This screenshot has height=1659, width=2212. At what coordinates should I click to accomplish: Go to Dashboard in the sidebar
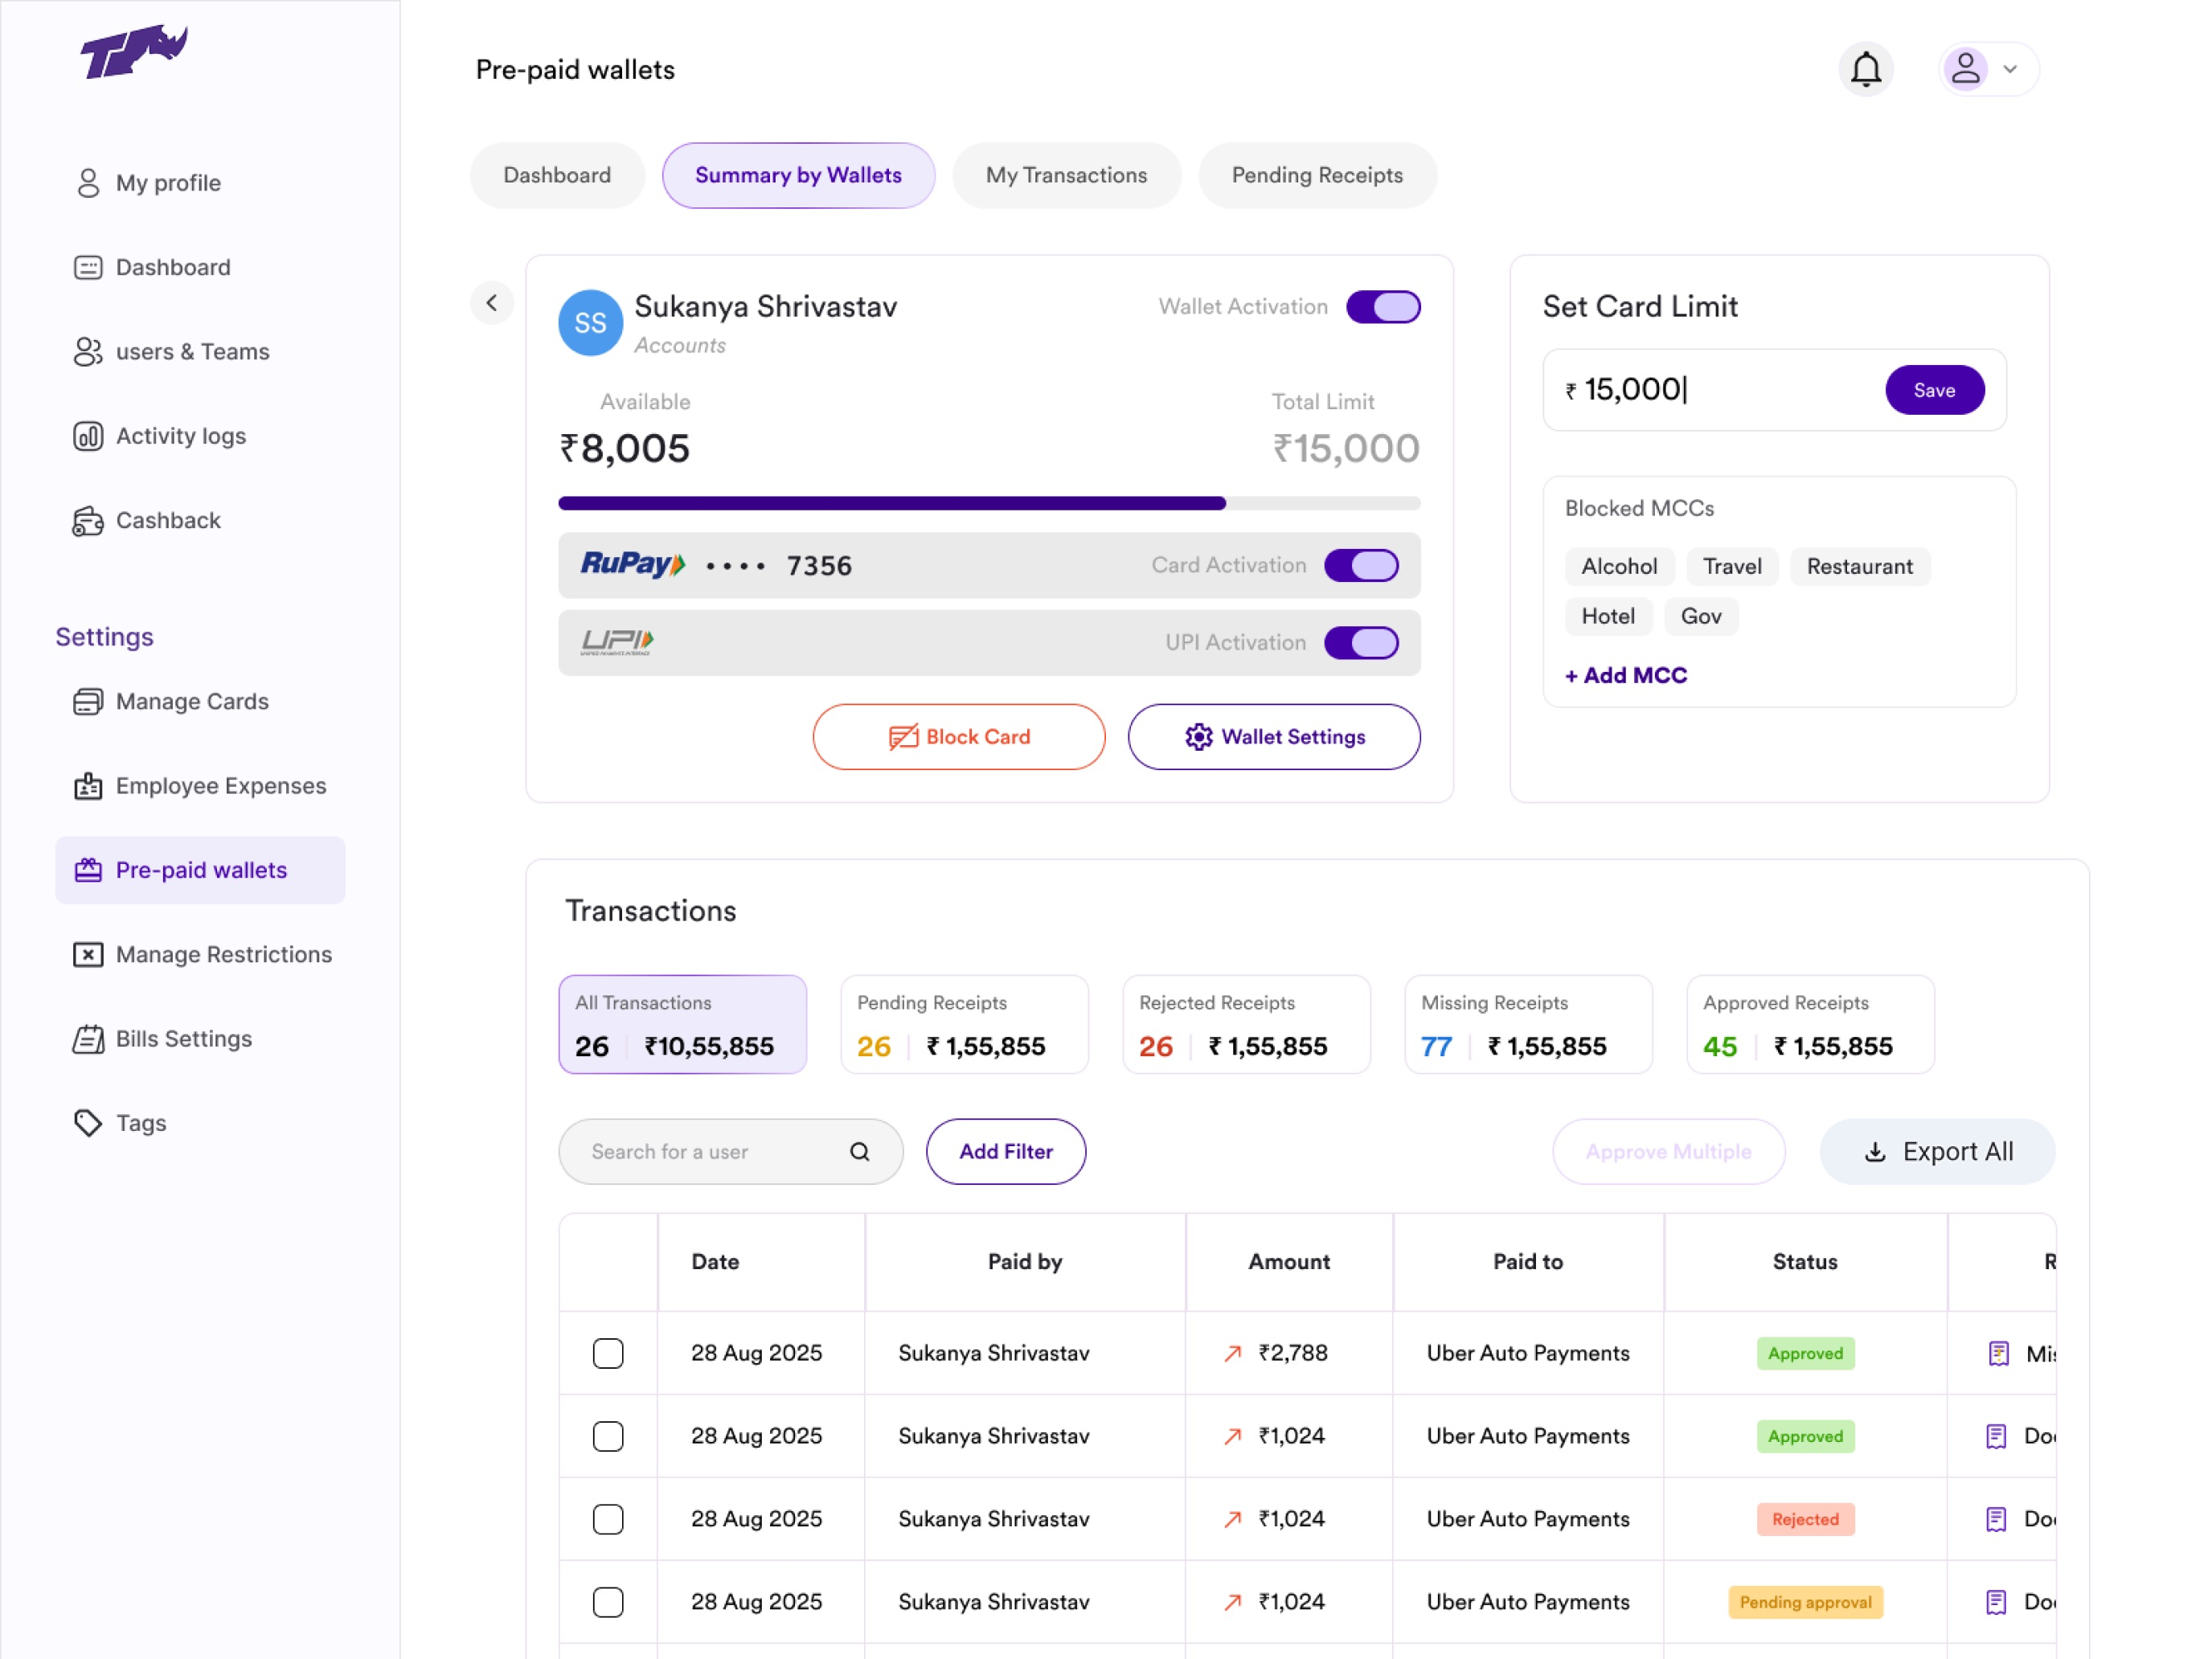pos(152,267)
